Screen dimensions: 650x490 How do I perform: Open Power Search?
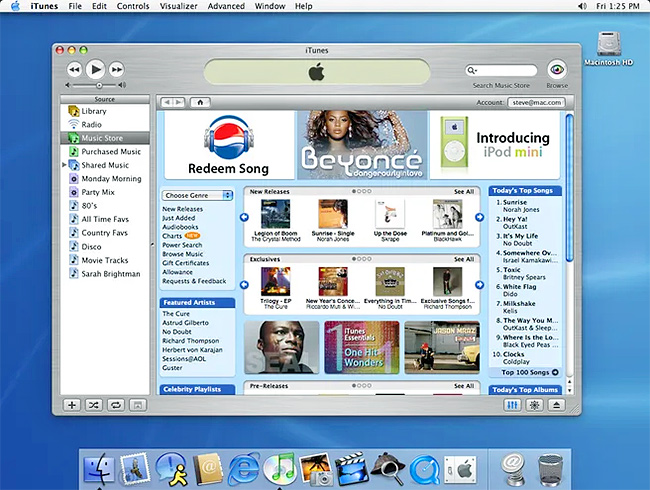coord(182,245)
